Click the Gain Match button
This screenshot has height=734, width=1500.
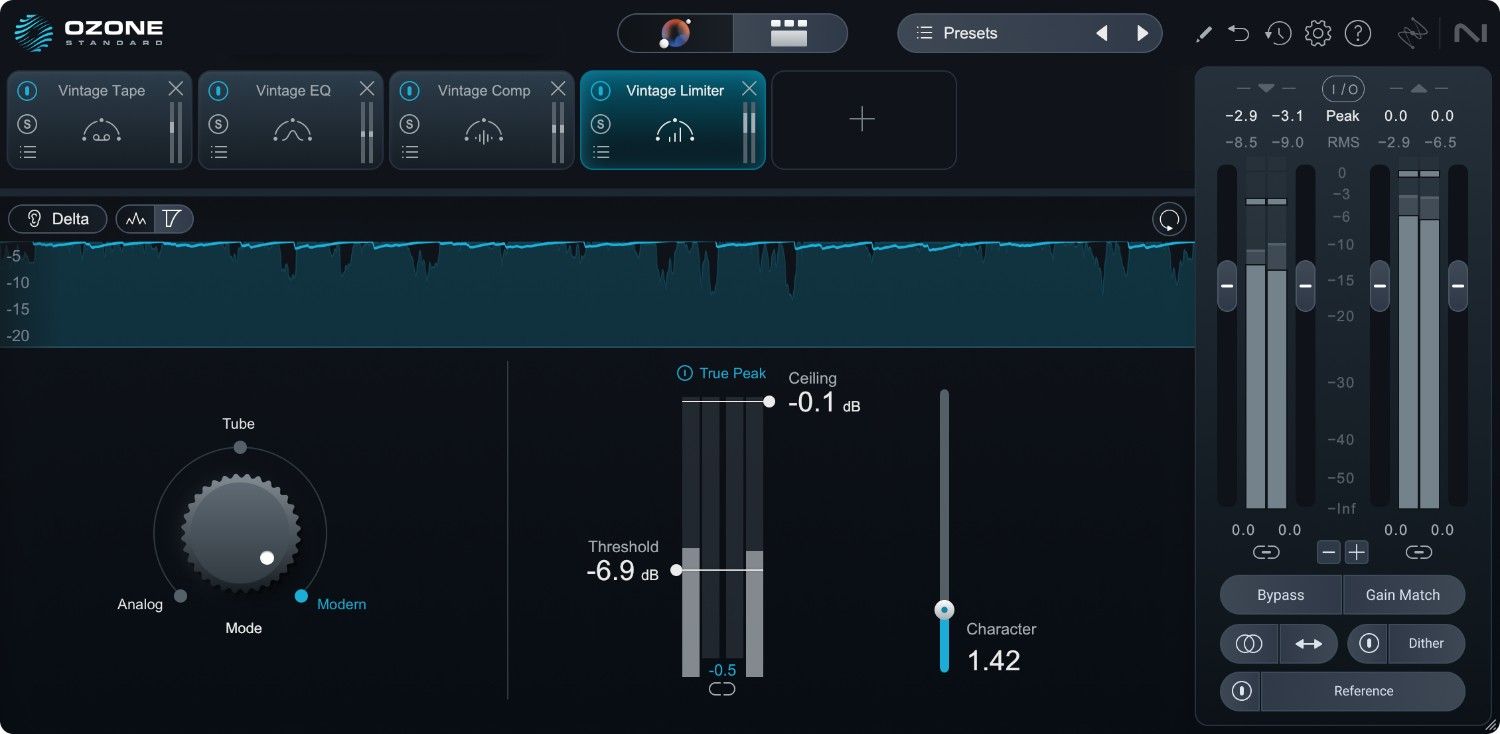point(1404,594)
